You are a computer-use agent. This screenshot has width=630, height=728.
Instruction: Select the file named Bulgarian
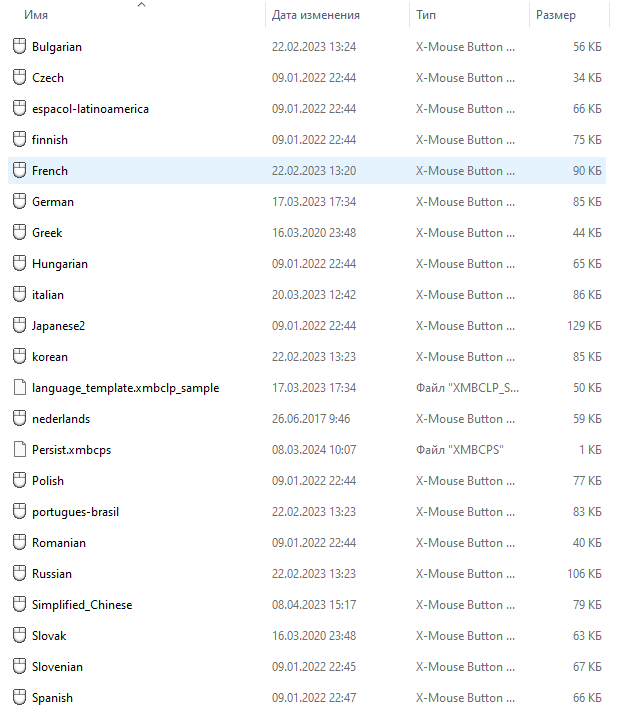57,47
